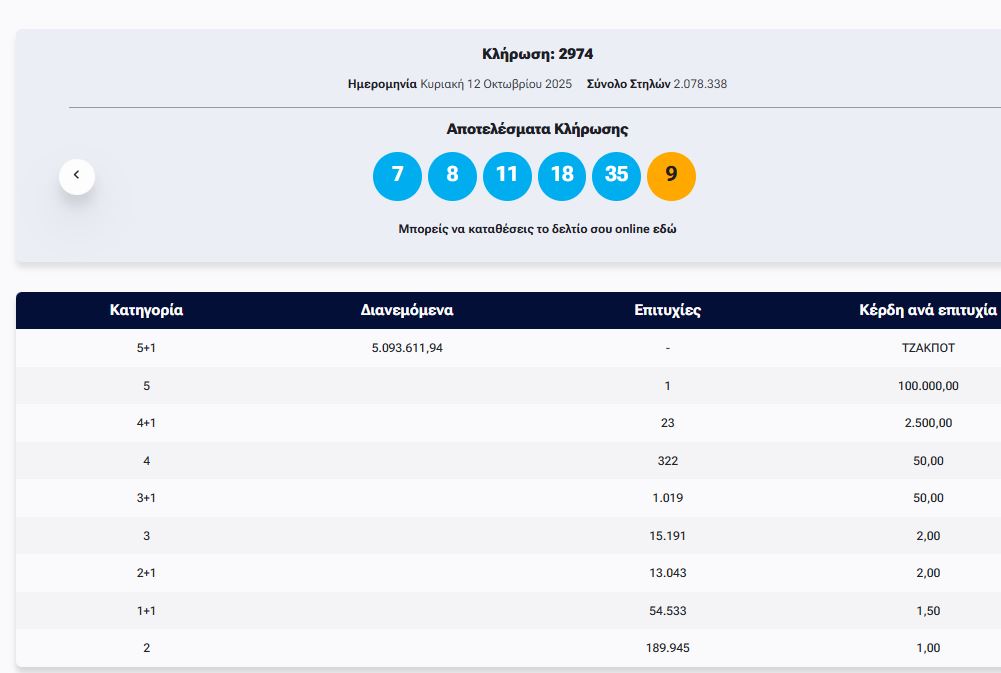The width and height of the screenshot is (1001, 673).
Task: Select the ΤΖΑΚΠΟΤ winnings cell
Action: (927, 348)
